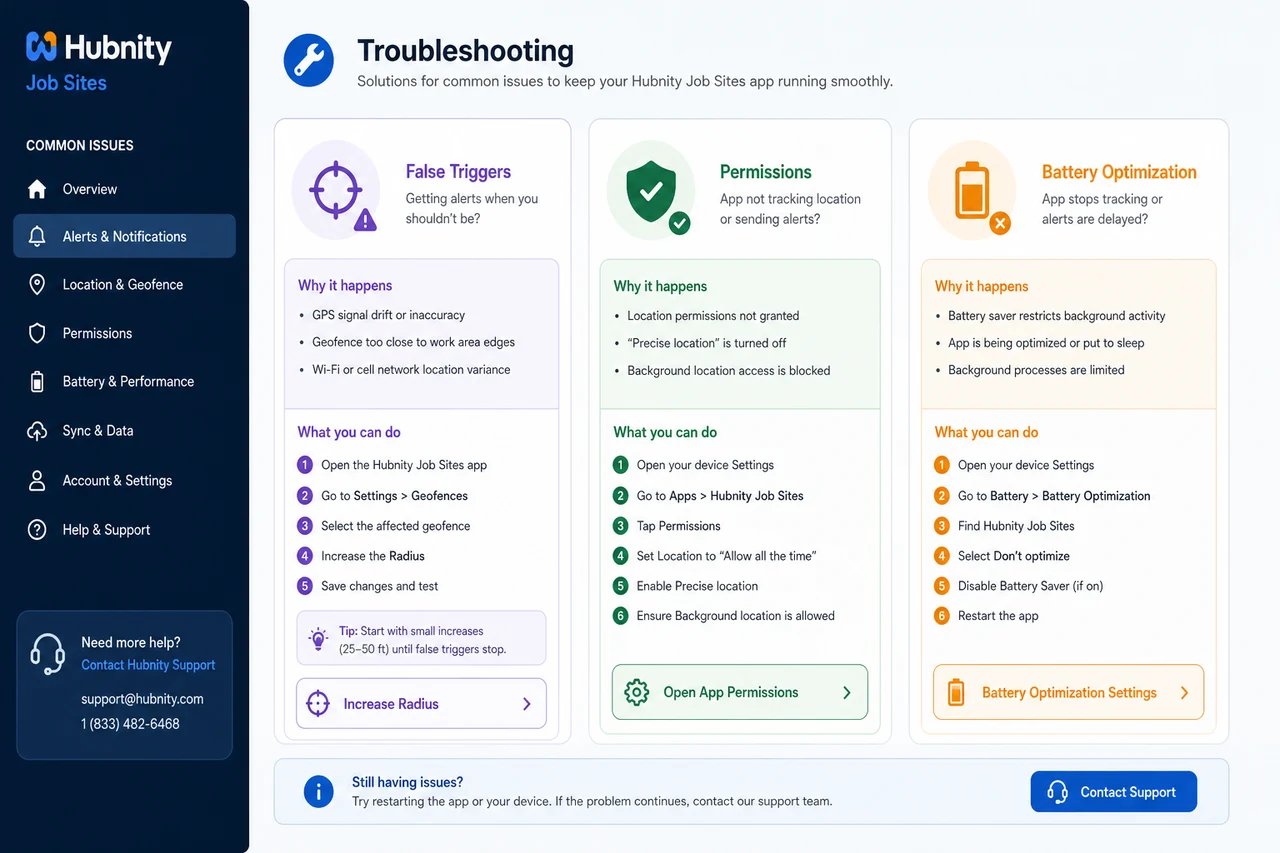Click the Alerts & Notifications bell icon
The width and height of the screenshot is (1280, 853).
(37, 236)
